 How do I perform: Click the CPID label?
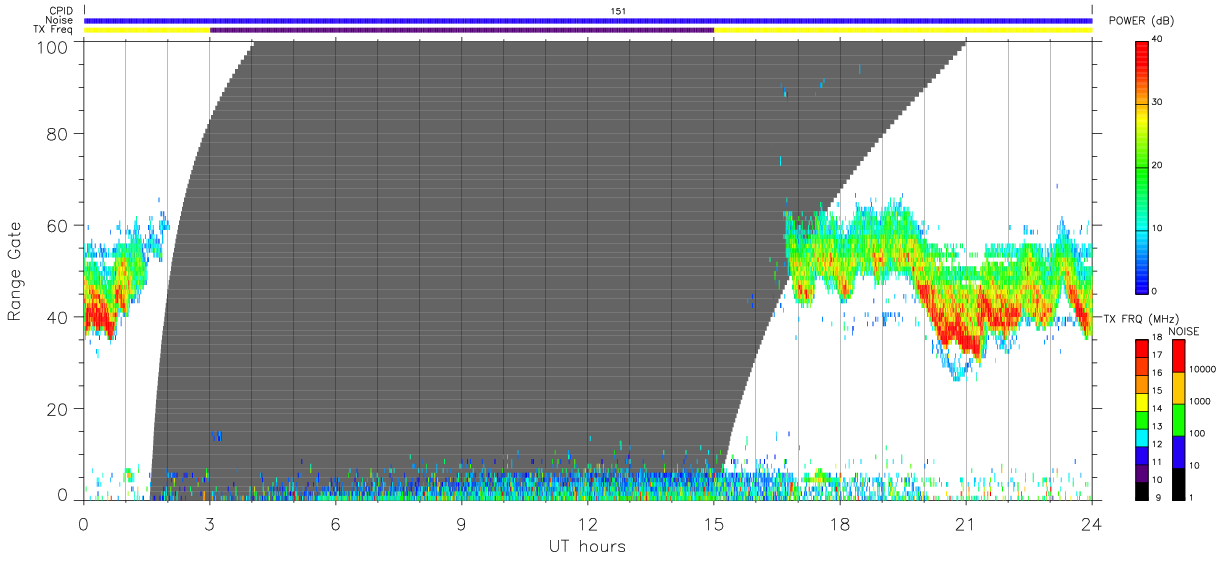(61, 11)
